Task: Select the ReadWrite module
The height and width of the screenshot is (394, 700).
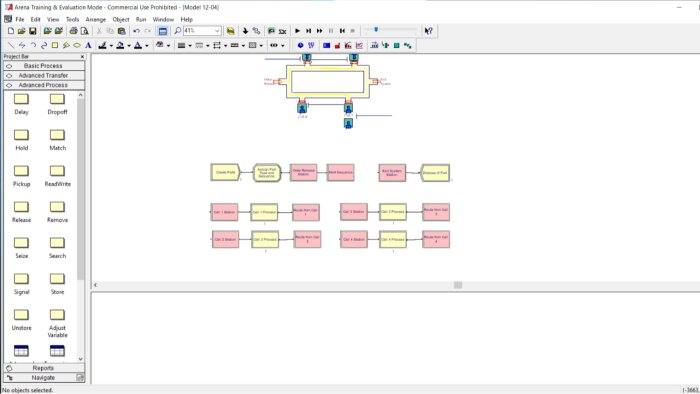Action: click(x=57, y=176)
